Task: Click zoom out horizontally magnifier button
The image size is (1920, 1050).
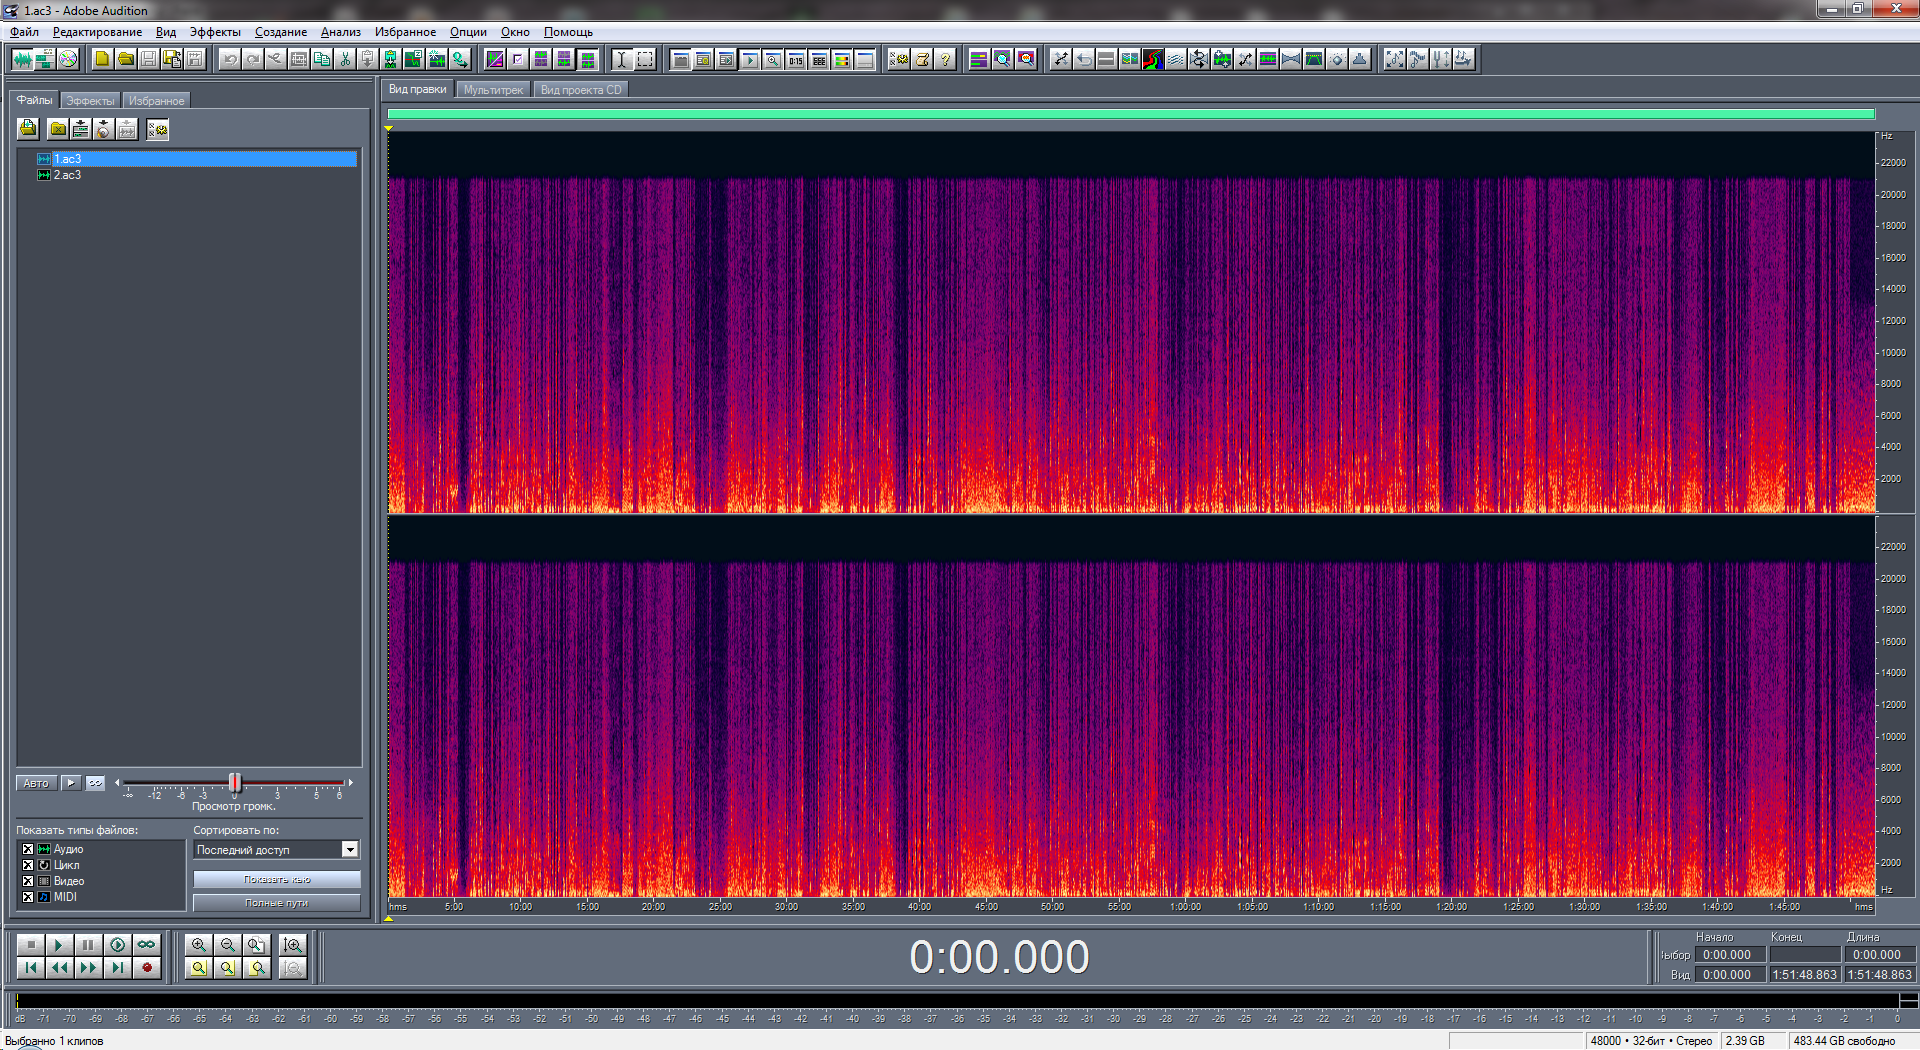Action: [228, 945]
